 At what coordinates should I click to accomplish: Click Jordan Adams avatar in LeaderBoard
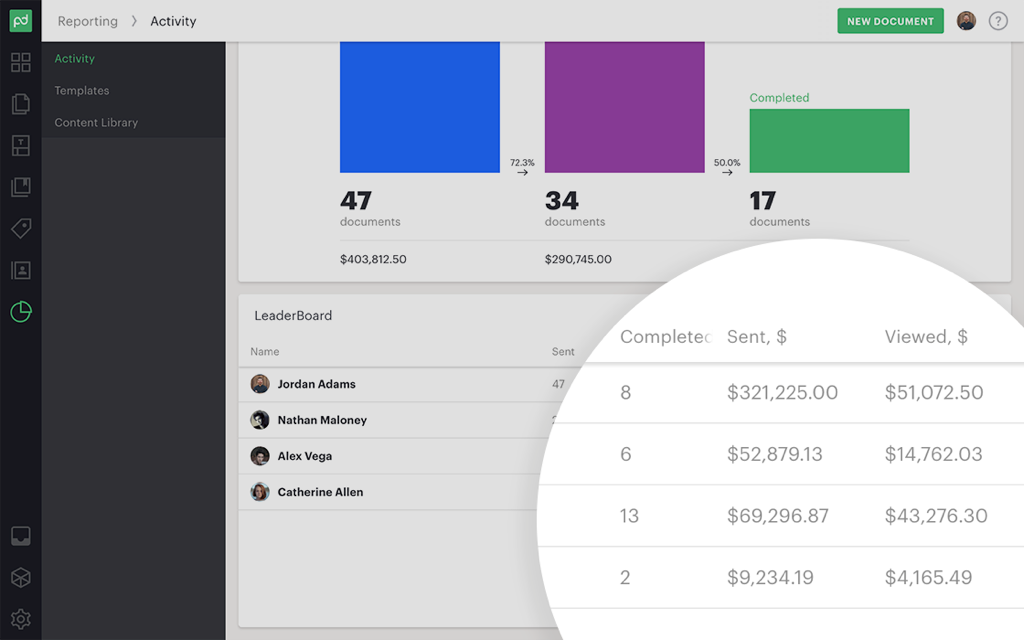click(x=260, y=384)
